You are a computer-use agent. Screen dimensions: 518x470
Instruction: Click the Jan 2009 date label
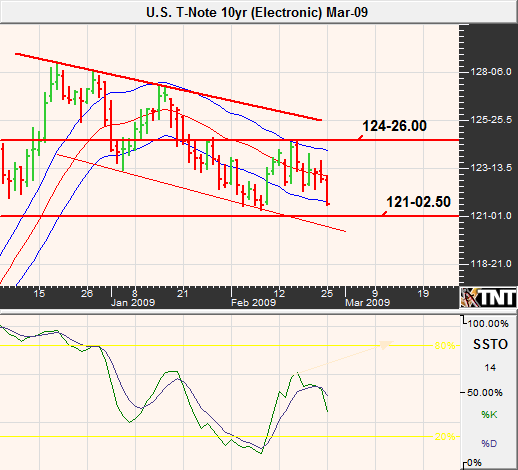133,303
